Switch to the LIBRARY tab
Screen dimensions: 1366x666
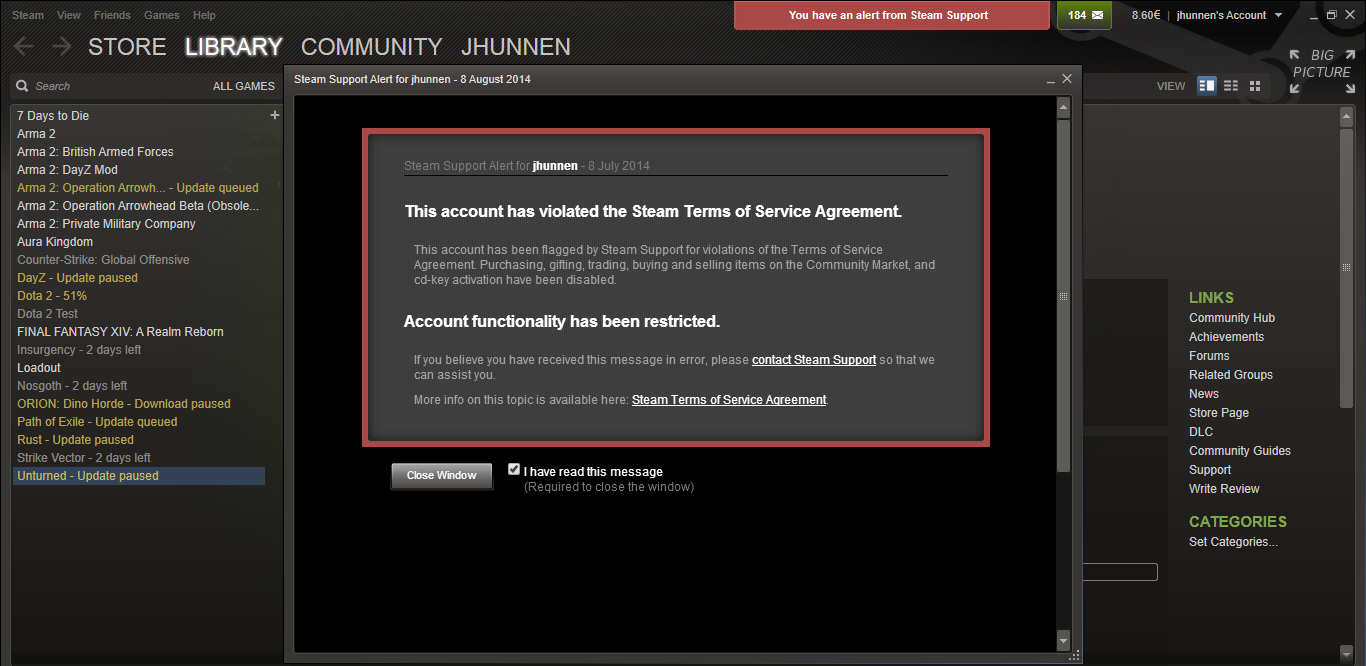coord(234,47)
